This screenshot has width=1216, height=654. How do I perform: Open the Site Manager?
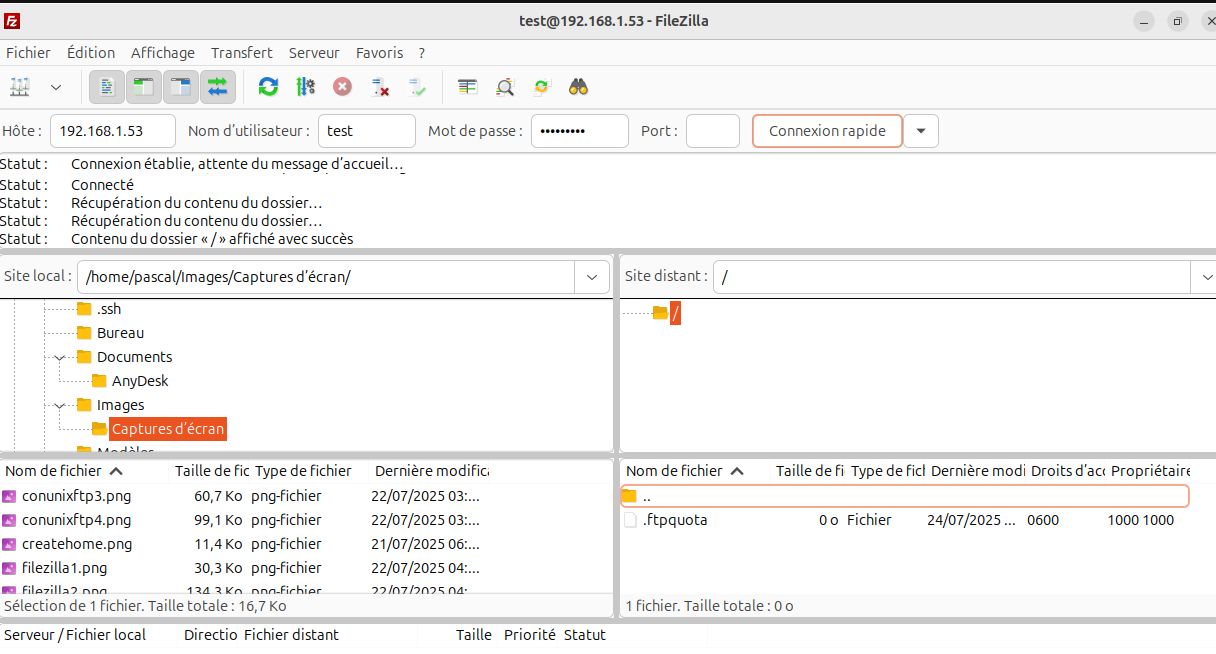point(19,87)
